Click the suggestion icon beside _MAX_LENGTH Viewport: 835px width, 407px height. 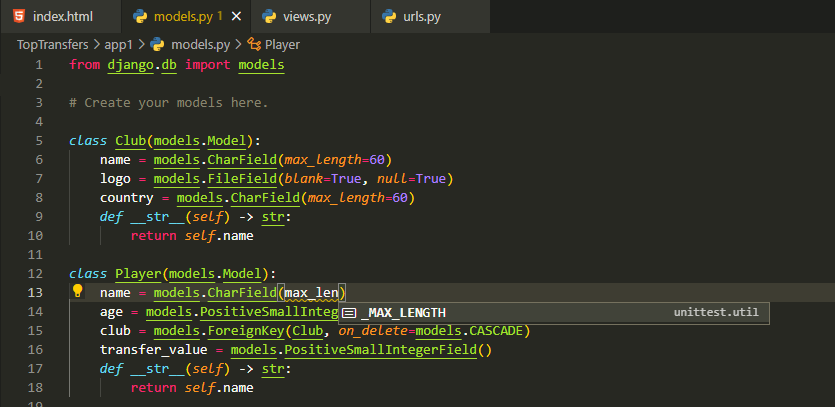click(349, 313)
